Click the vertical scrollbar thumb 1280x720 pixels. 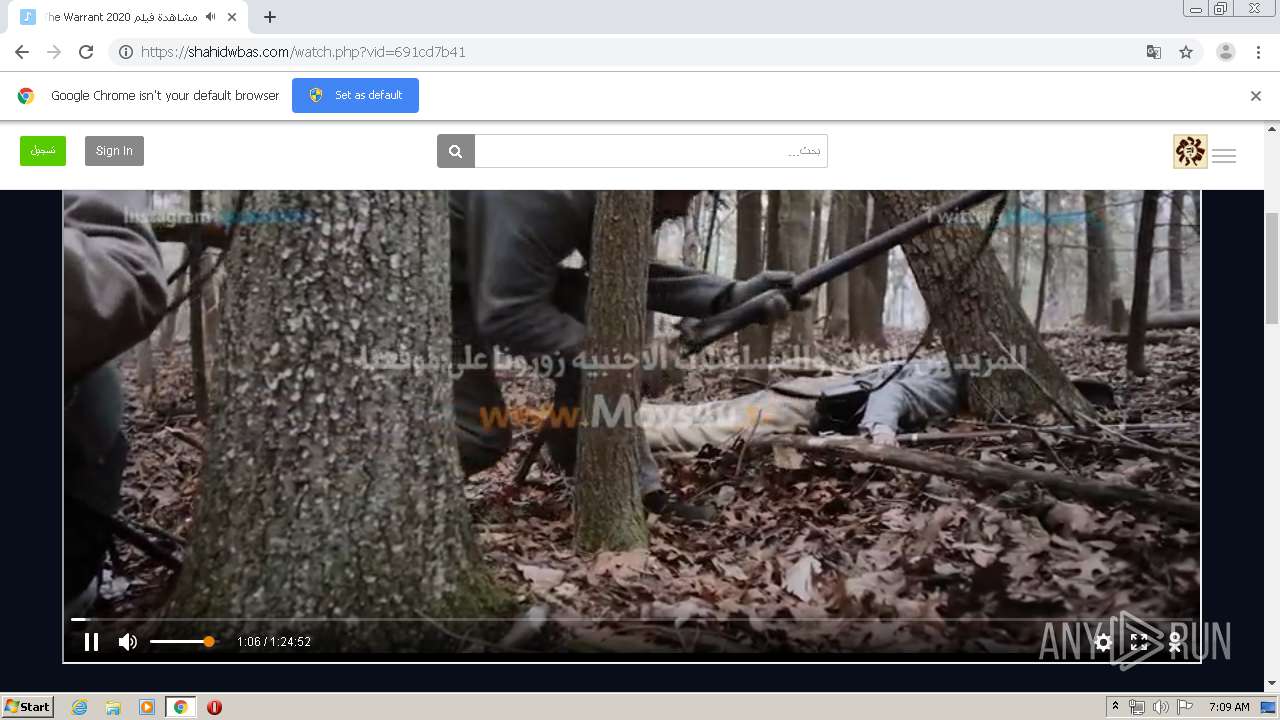1272,267
